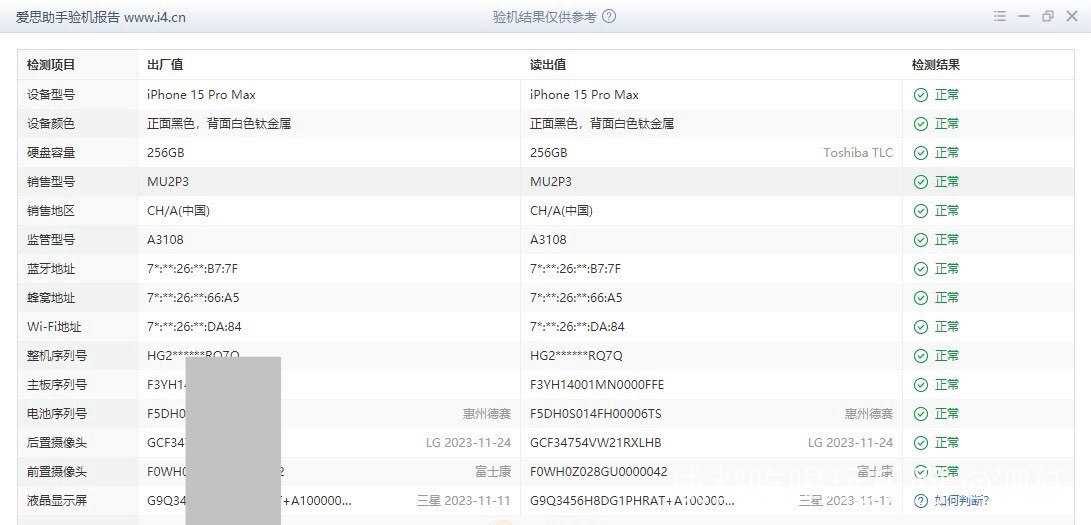Viewport: 1091px width, 525px height.
Task: Select the 监管型号 row label
Action: (51, 240)
